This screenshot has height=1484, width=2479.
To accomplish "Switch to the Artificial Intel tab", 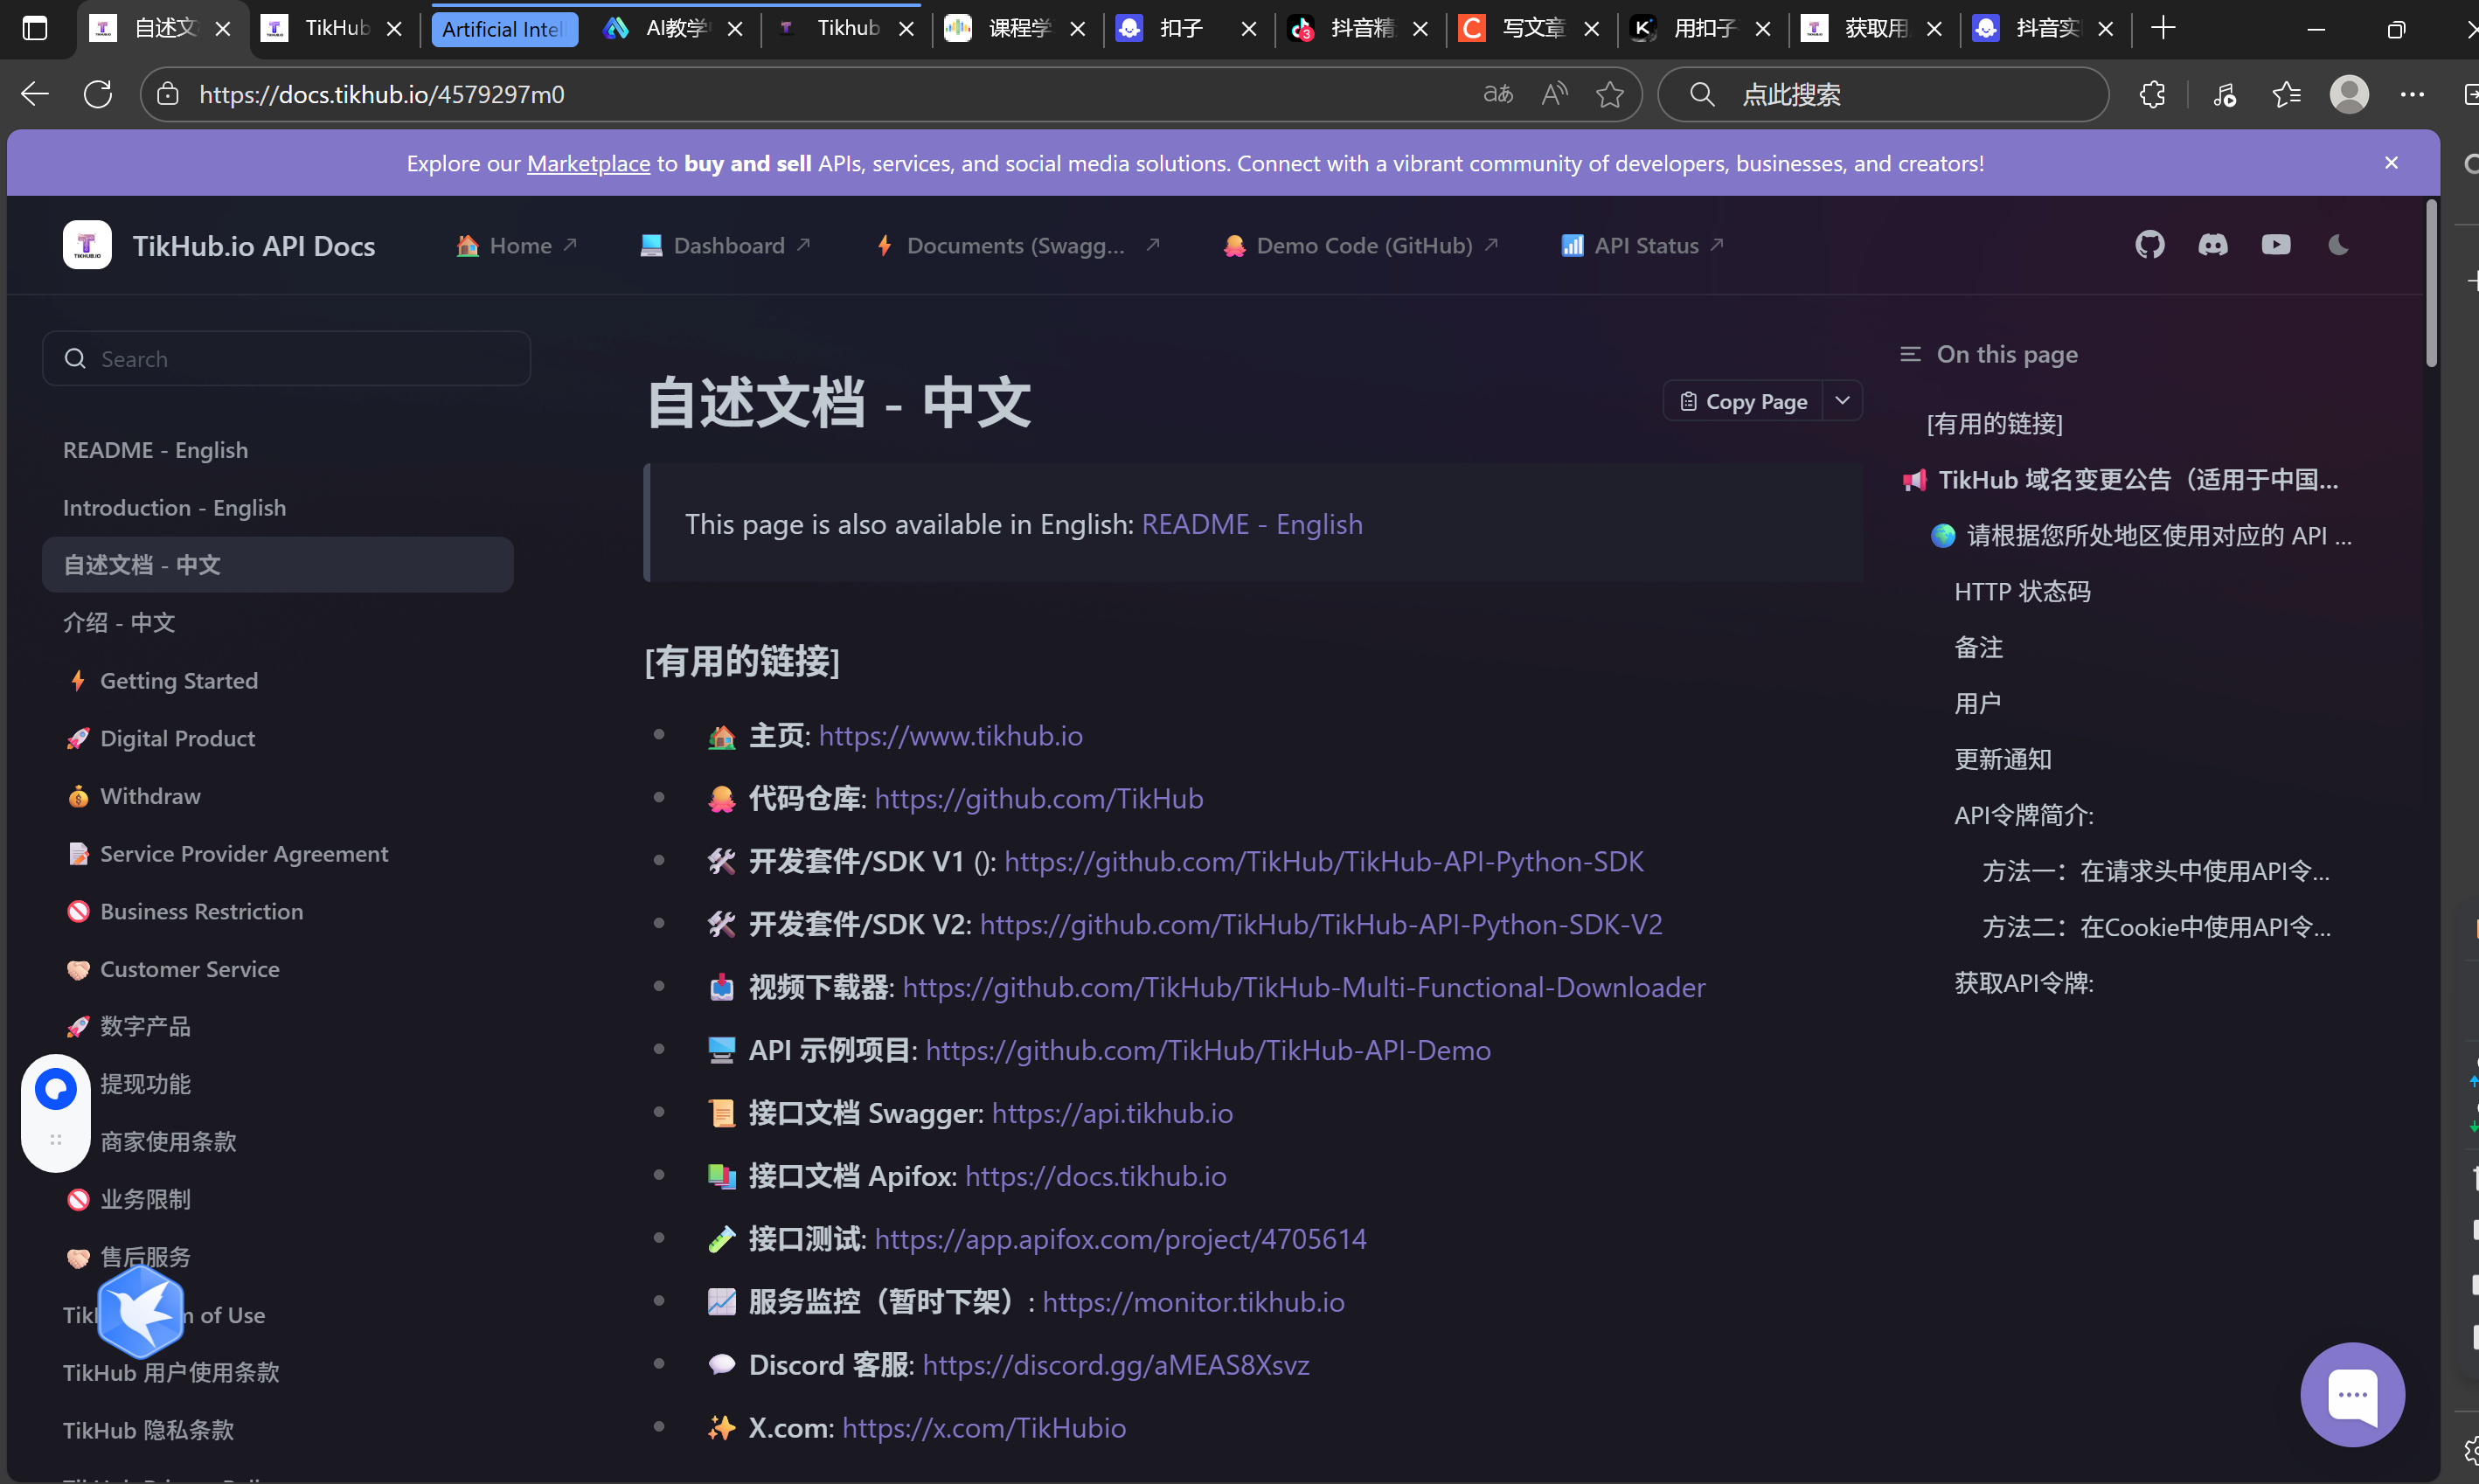I will [x=504, y=29].
